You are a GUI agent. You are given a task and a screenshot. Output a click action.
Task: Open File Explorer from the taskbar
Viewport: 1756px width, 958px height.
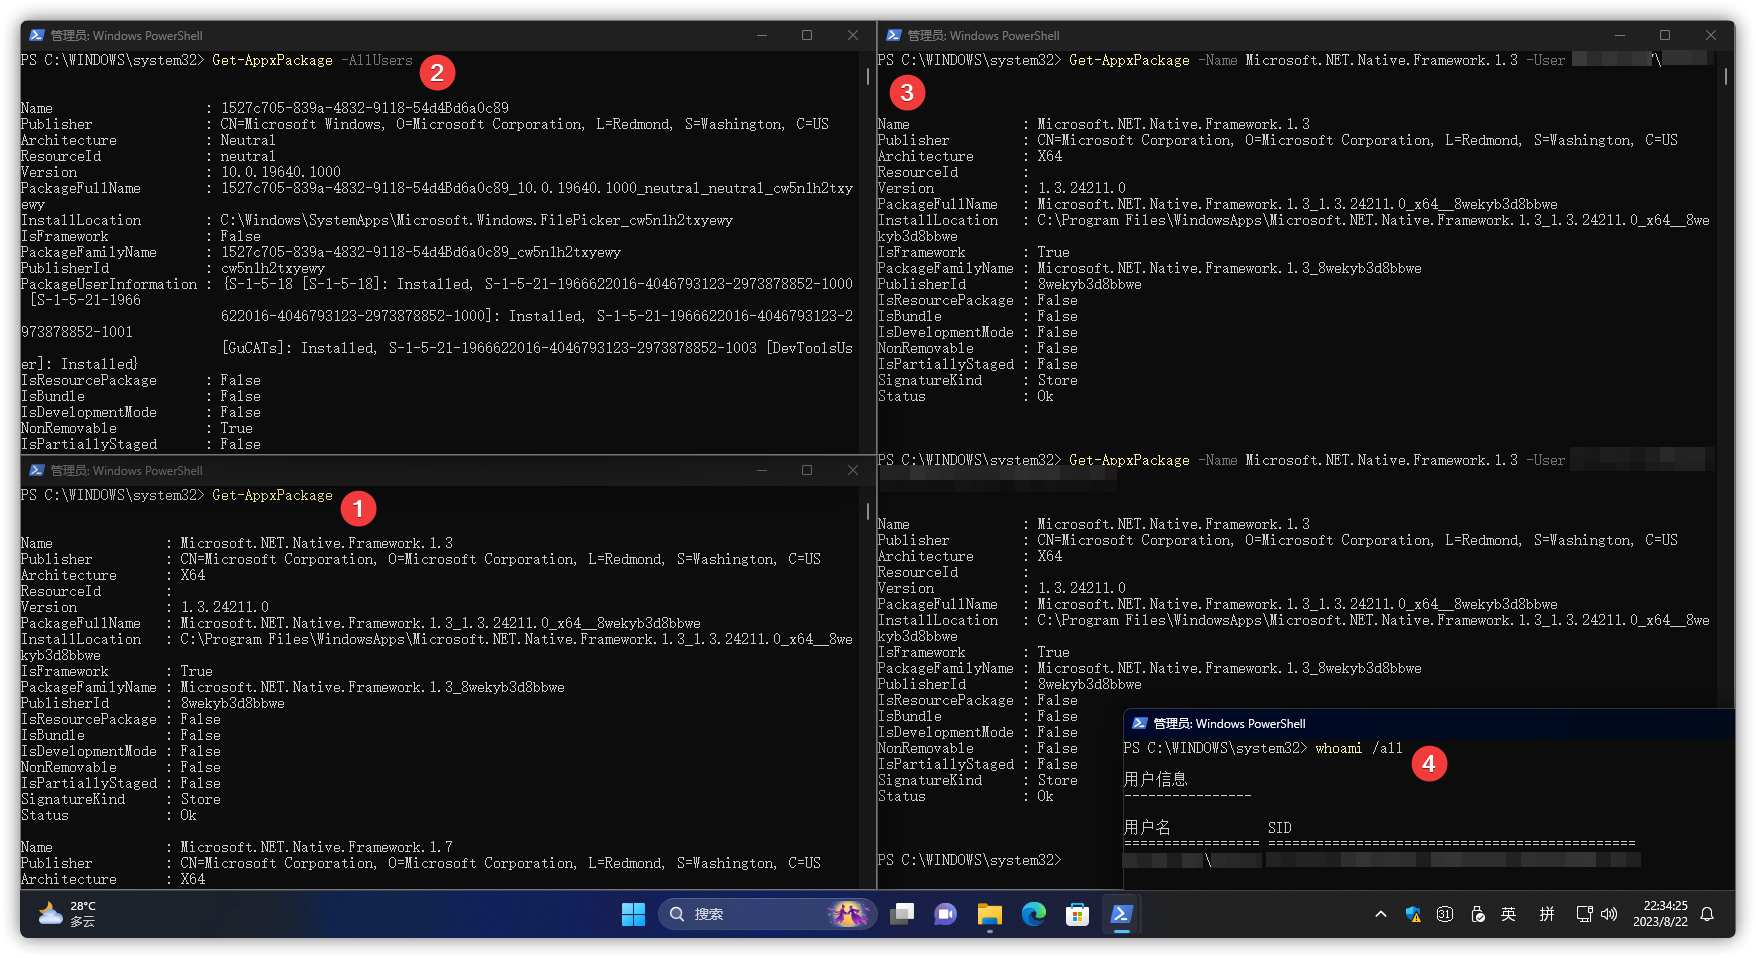(990, 914)
